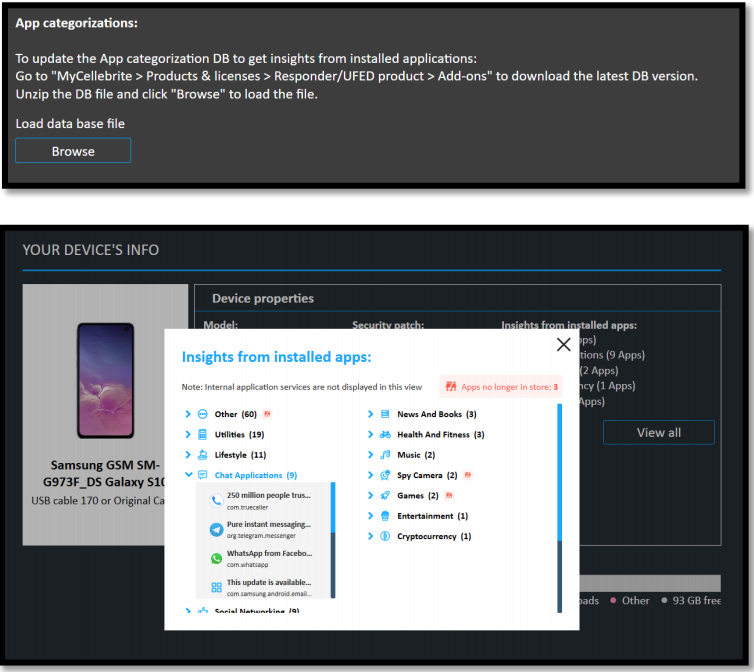Image resolution: width=754 pixels, height=672 pixels.
Task: Click the 93 GB free storage legend
Action: 691,600
